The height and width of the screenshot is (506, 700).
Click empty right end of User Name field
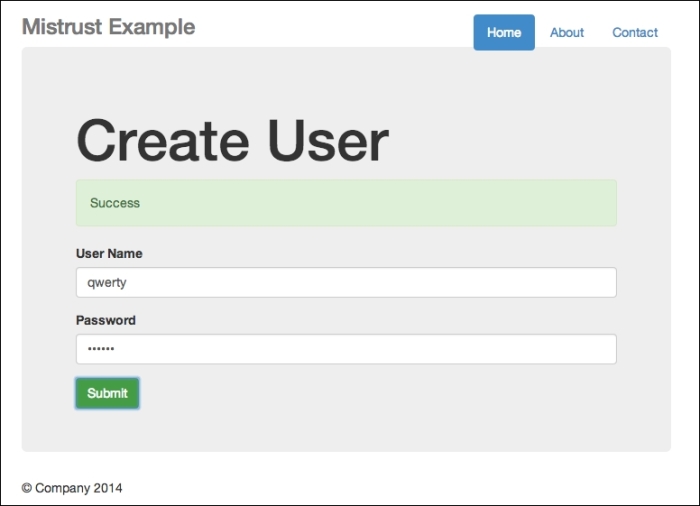tap(580, 282)
